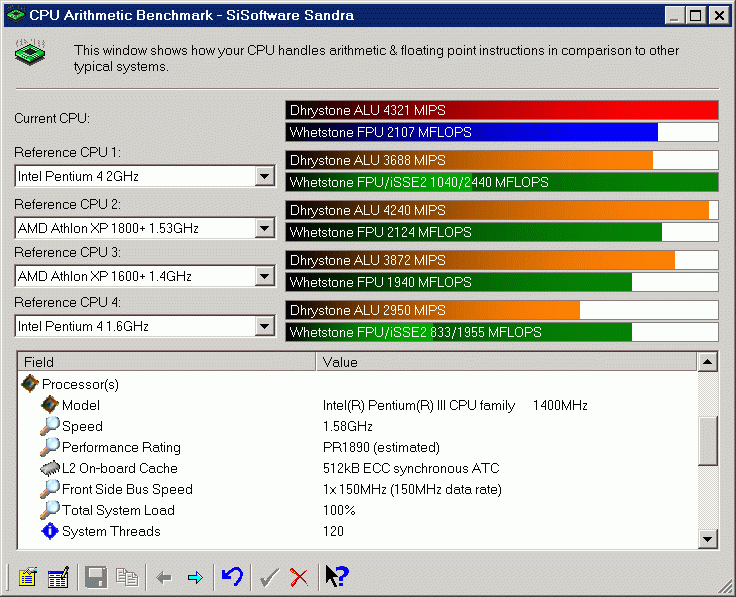Click the magnifier icon beside Total System Load

[x=50, y=510]
